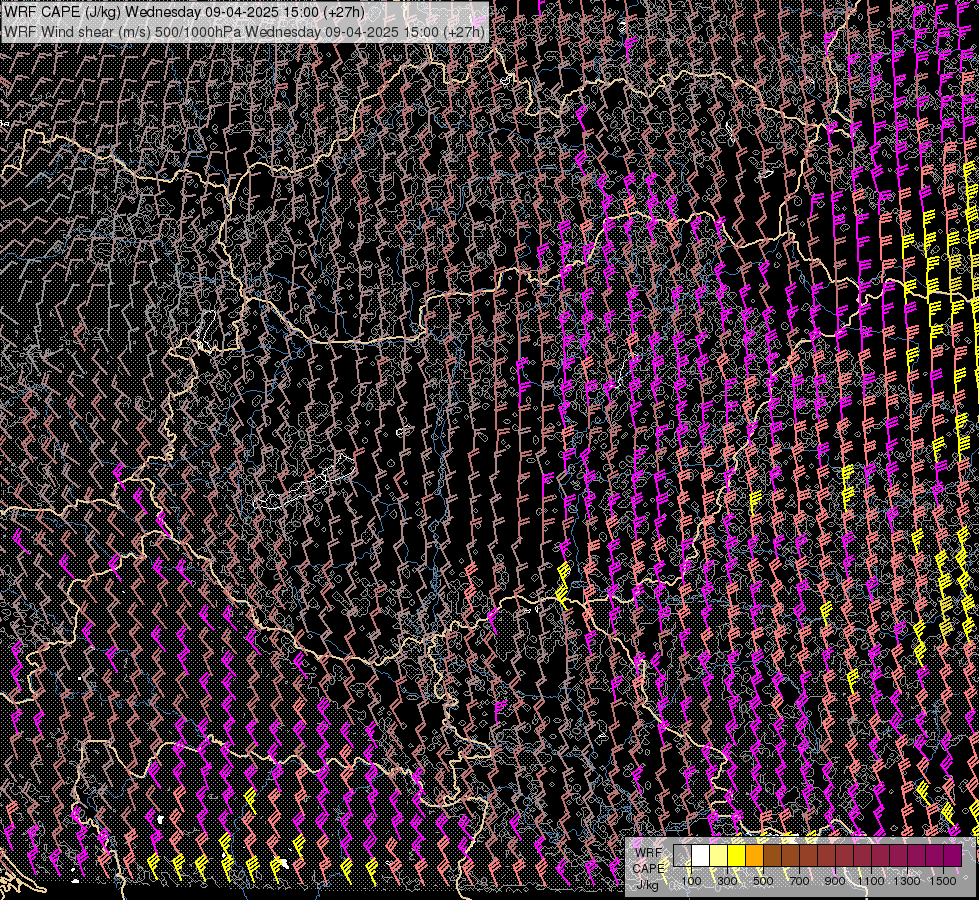Screen dimensions: 979x900
Task: Click the legend value 1300
Action: 907,881
